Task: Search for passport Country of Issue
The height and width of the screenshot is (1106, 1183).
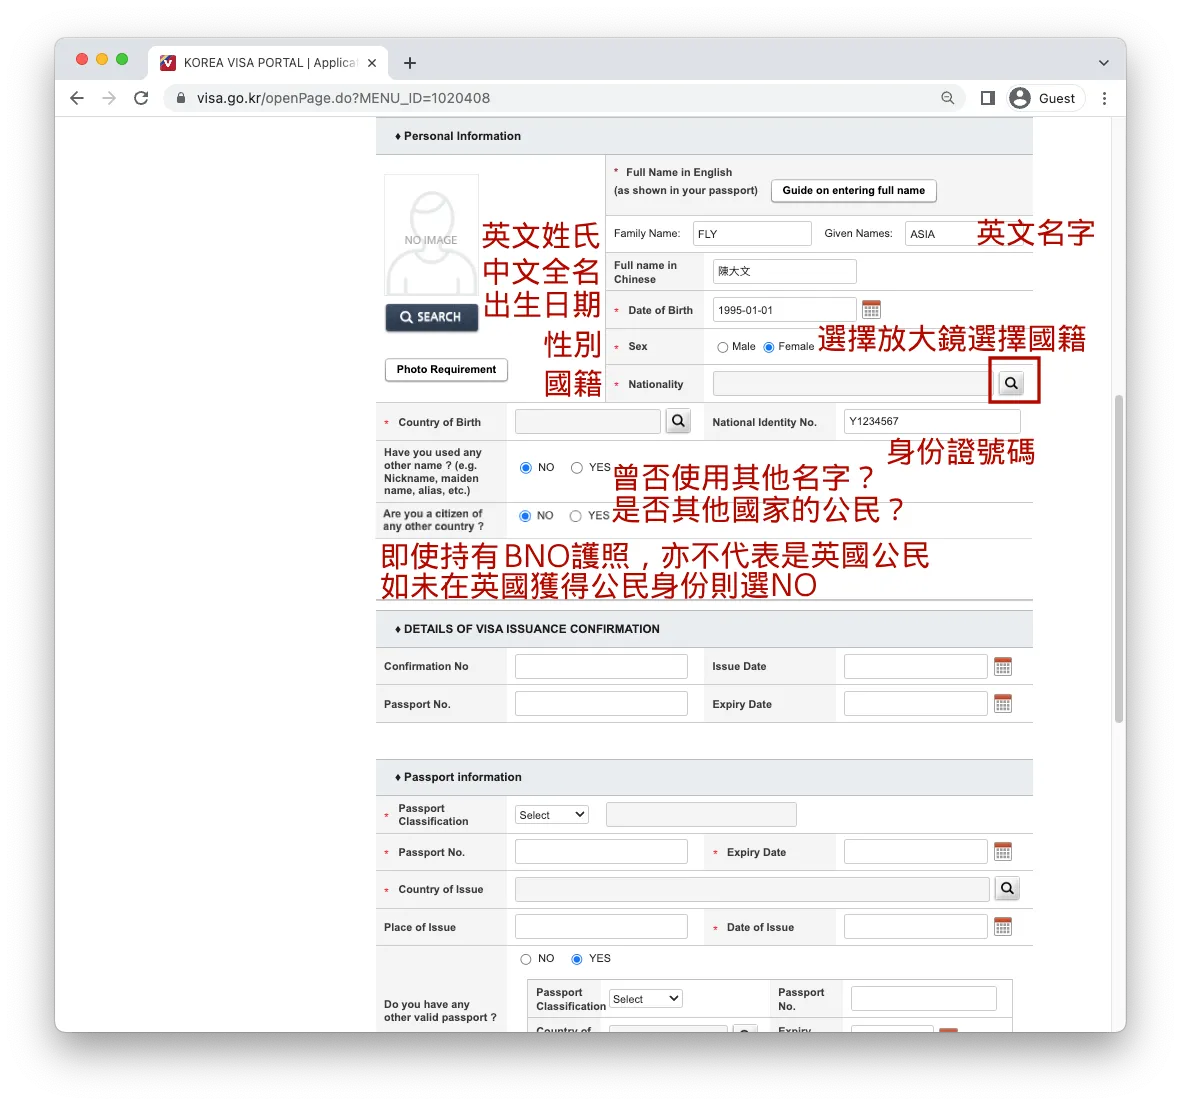Action: click(1007, 889)
